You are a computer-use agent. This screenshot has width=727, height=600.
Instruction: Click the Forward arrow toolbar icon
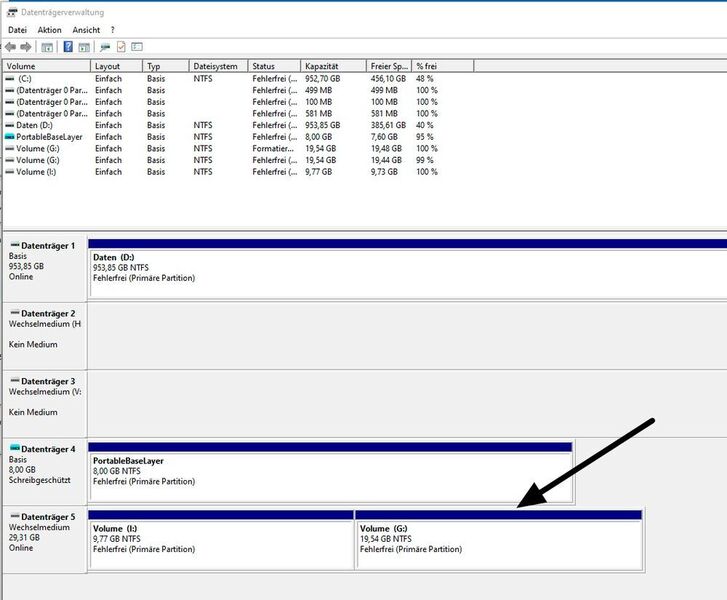point(26,47)
